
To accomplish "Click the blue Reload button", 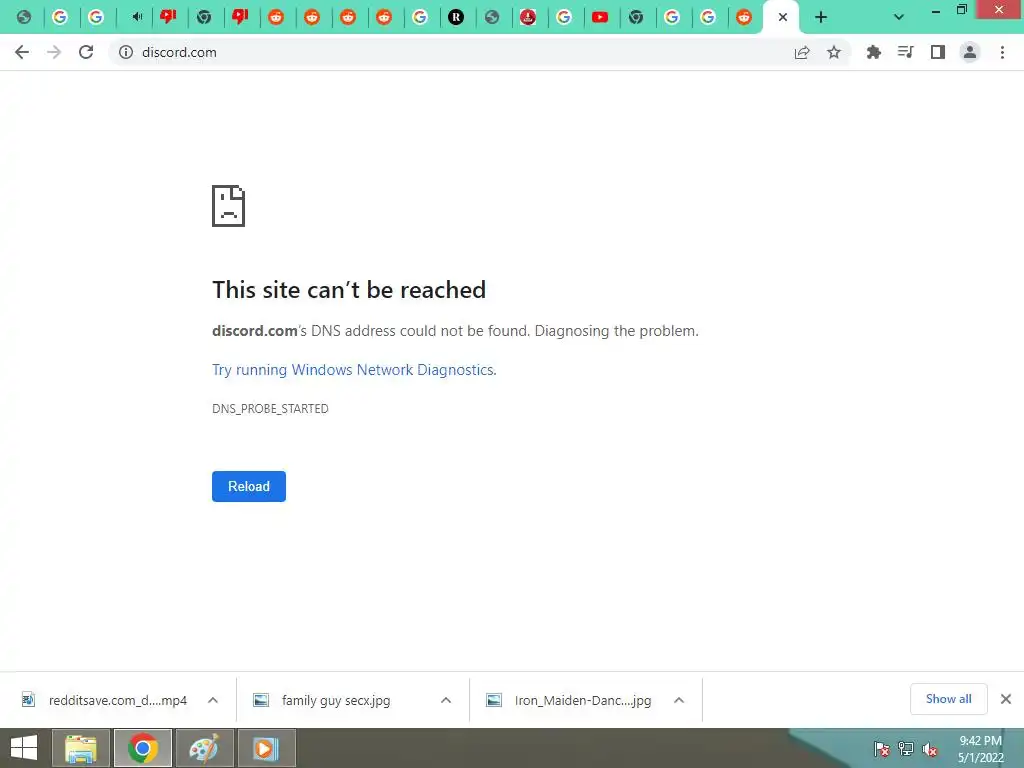I will [249, 487].
